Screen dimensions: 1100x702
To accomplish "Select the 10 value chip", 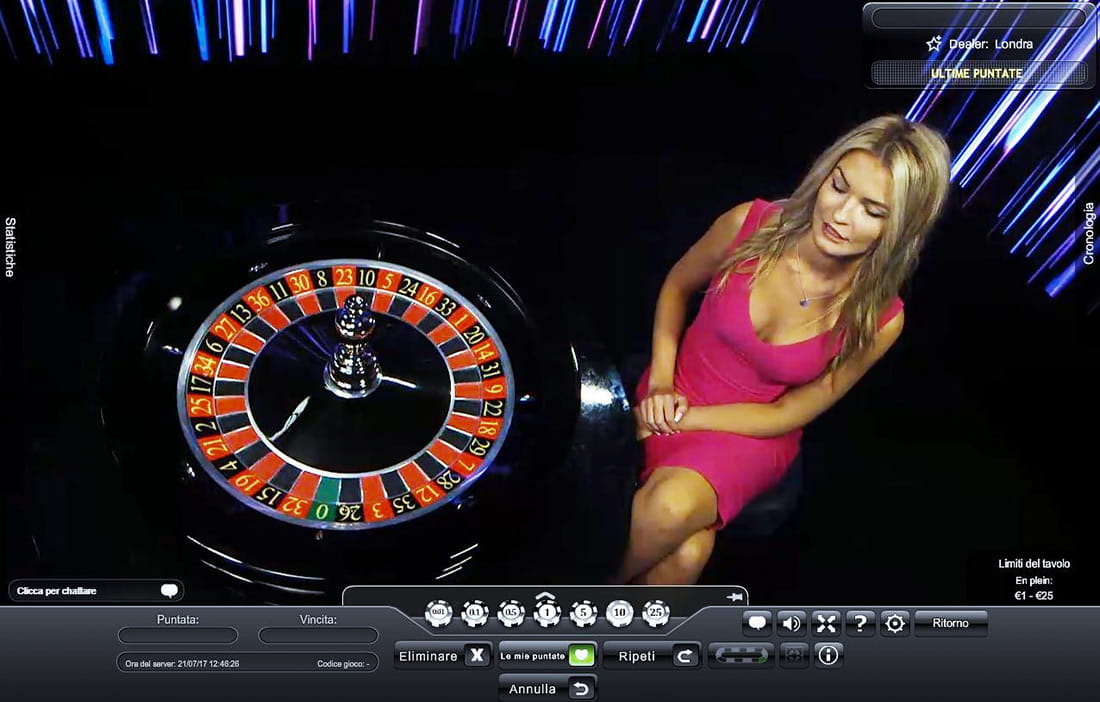I will pyautogui.click(x=620, y=613).
